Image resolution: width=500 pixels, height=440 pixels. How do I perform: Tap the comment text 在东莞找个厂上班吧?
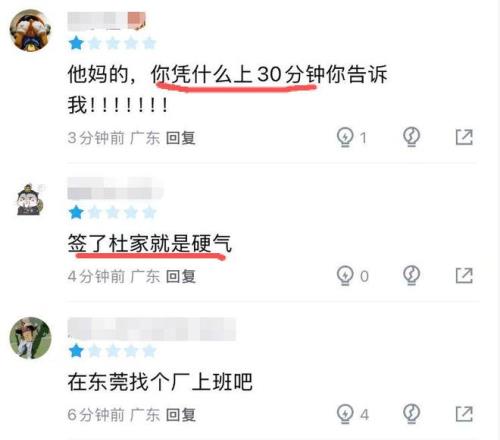[160, 382]
